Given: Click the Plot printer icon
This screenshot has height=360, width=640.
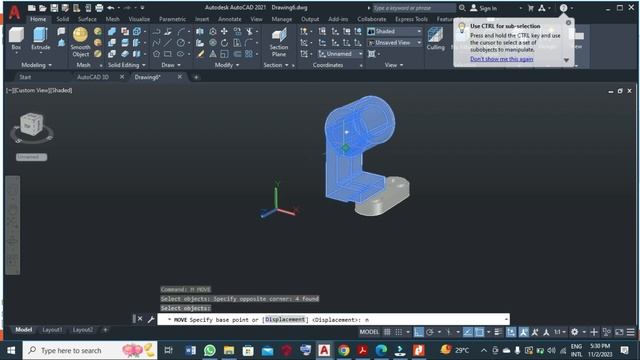Looking at the screenshot, I should [99, 8].
